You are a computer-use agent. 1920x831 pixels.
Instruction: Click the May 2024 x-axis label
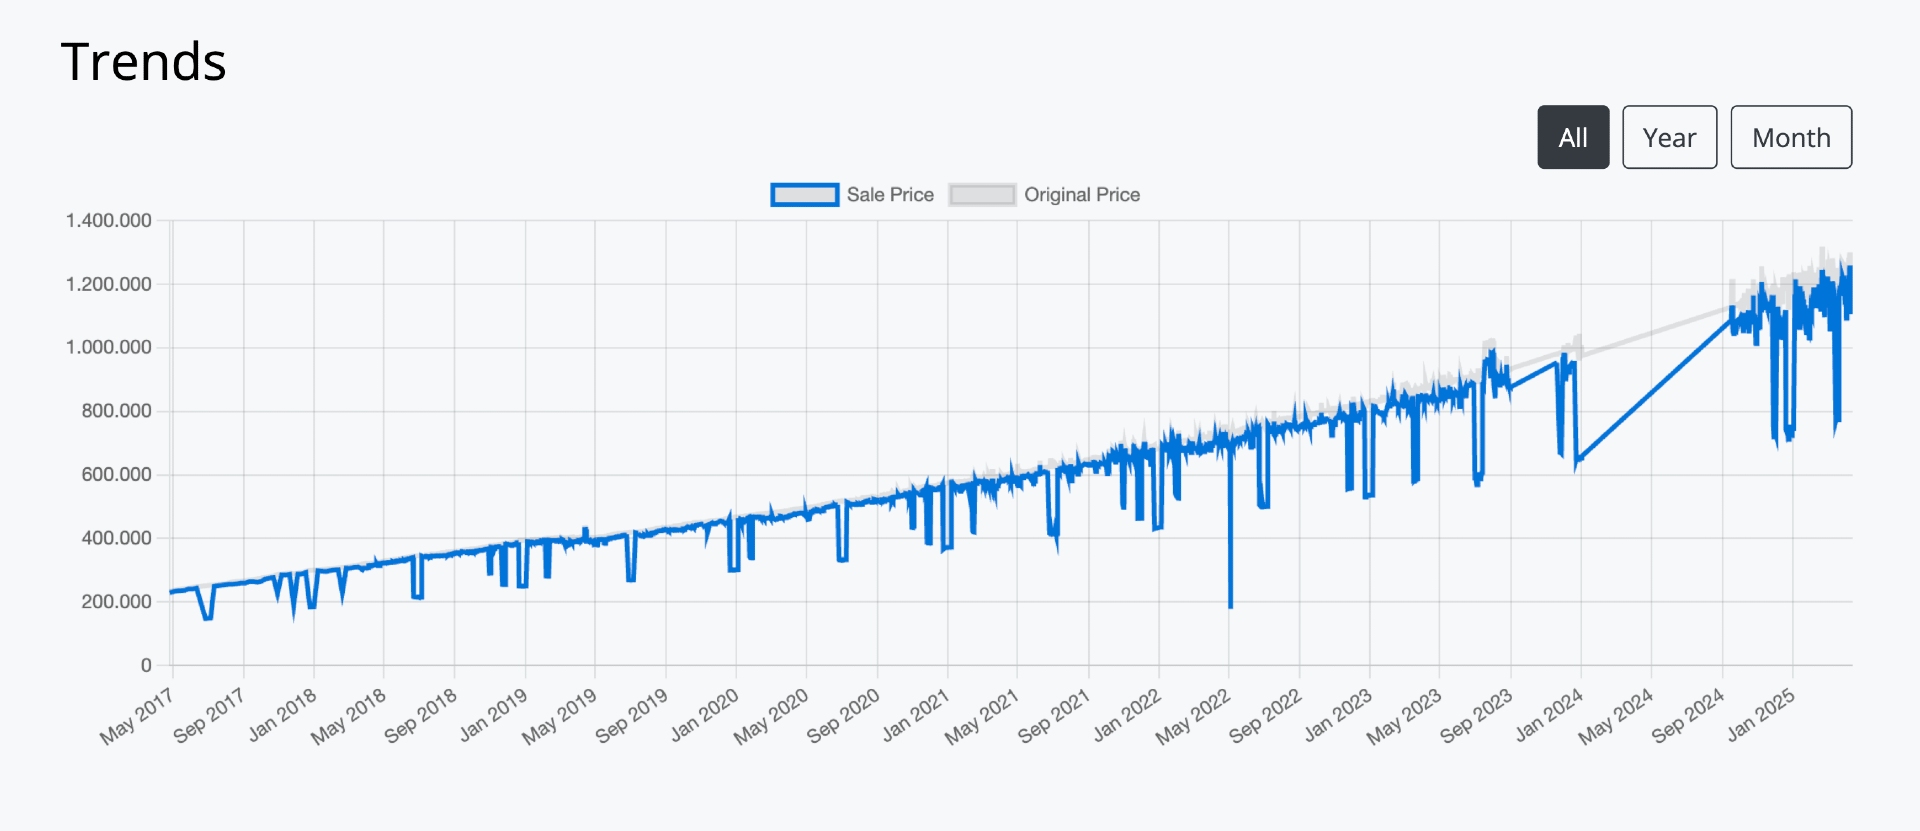click(x=1615, y=716)
